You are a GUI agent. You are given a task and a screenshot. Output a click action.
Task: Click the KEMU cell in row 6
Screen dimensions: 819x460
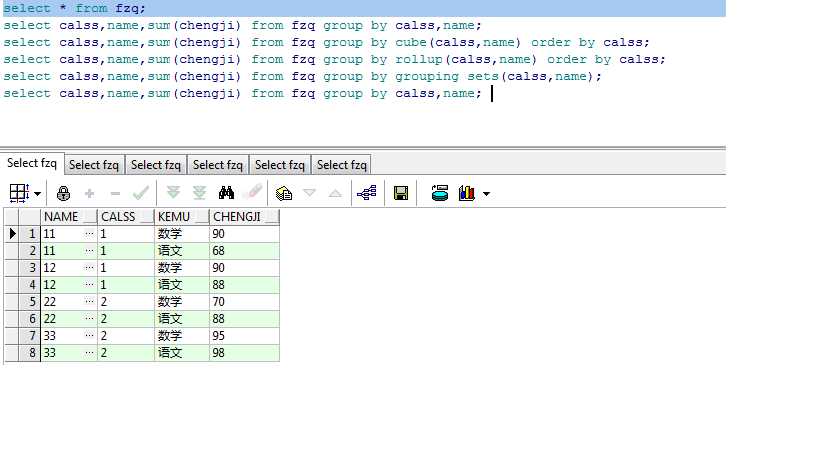182,319
